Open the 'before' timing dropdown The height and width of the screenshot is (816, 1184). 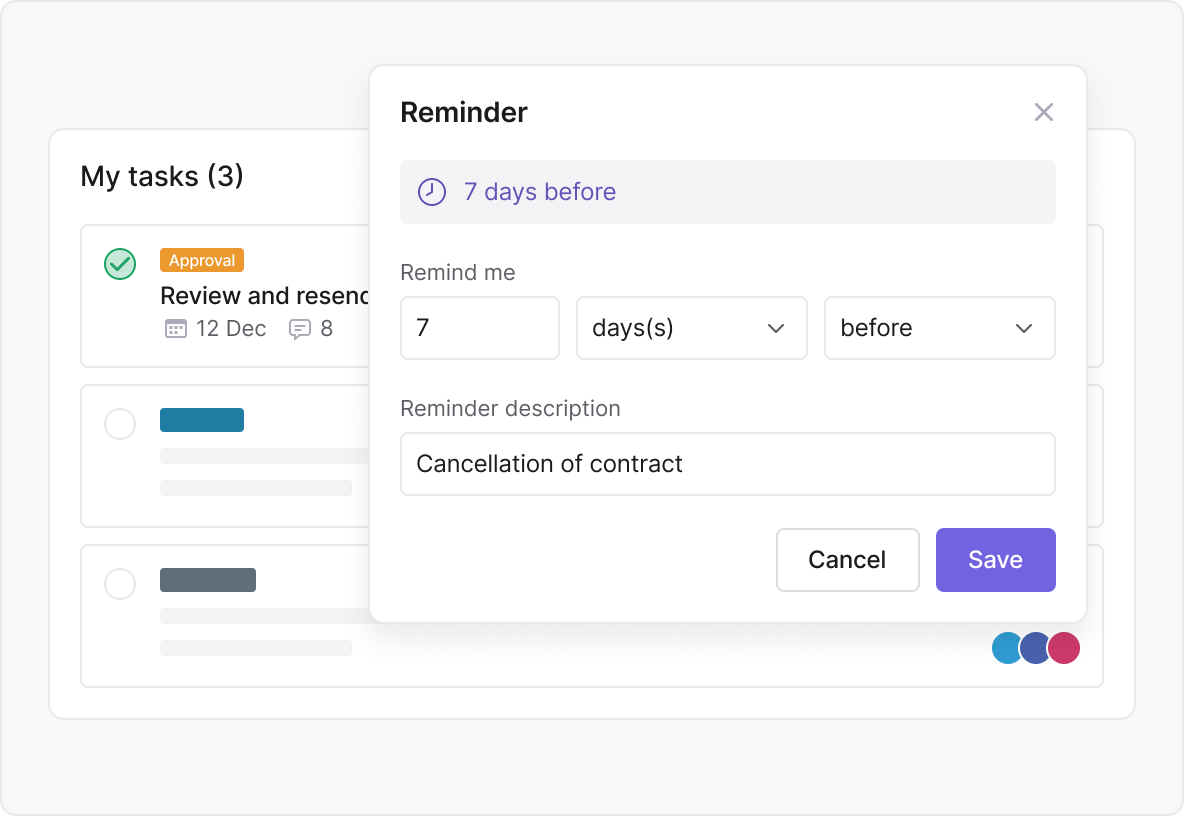click(x=939, y=328)
